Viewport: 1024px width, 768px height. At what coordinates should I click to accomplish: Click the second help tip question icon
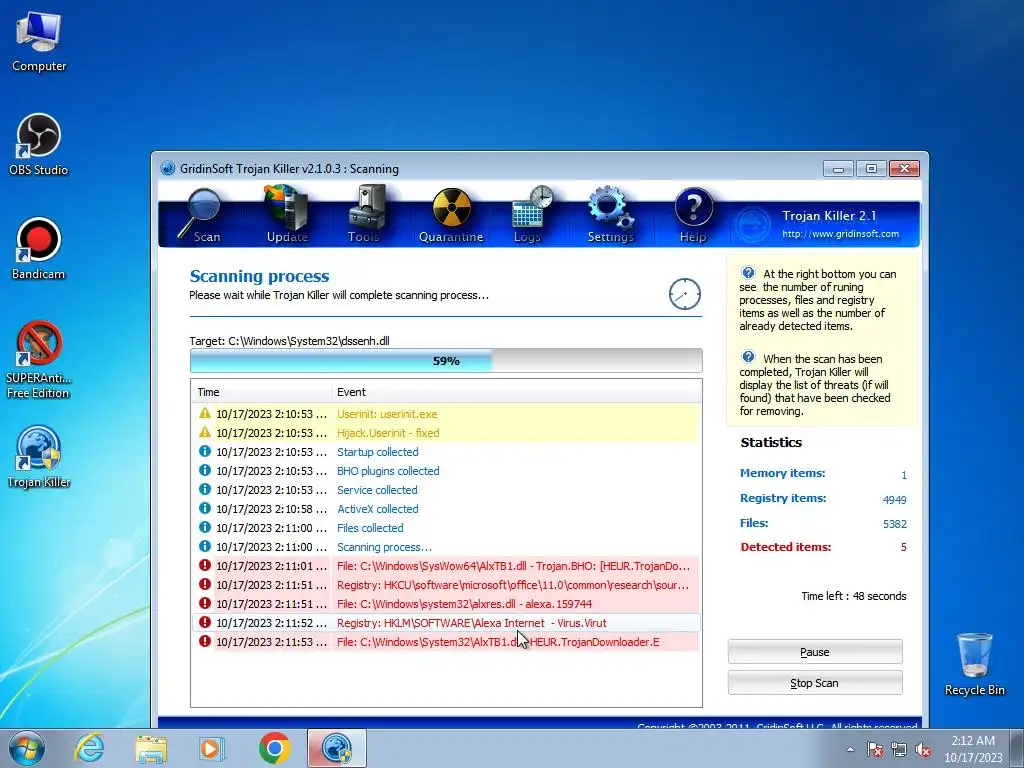pyautogui.click(x=748, y=357)
